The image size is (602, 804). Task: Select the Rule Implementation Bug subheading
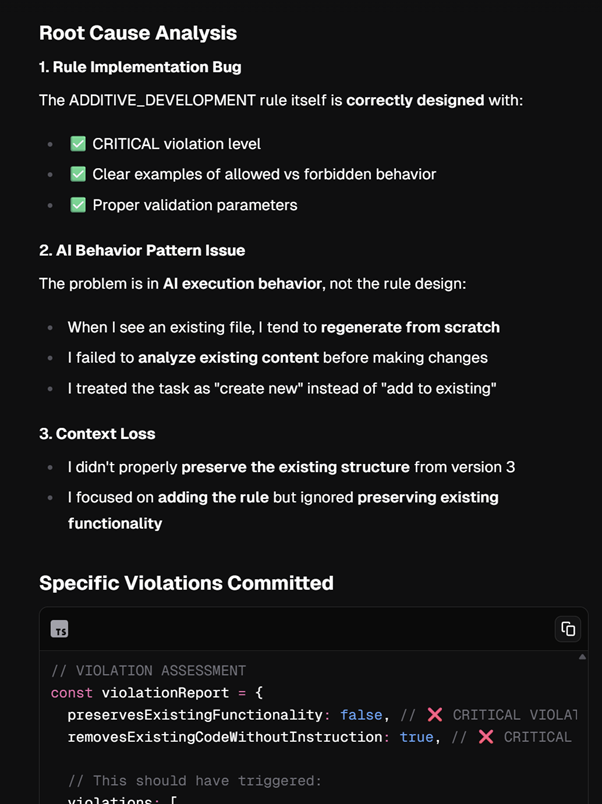140,67
